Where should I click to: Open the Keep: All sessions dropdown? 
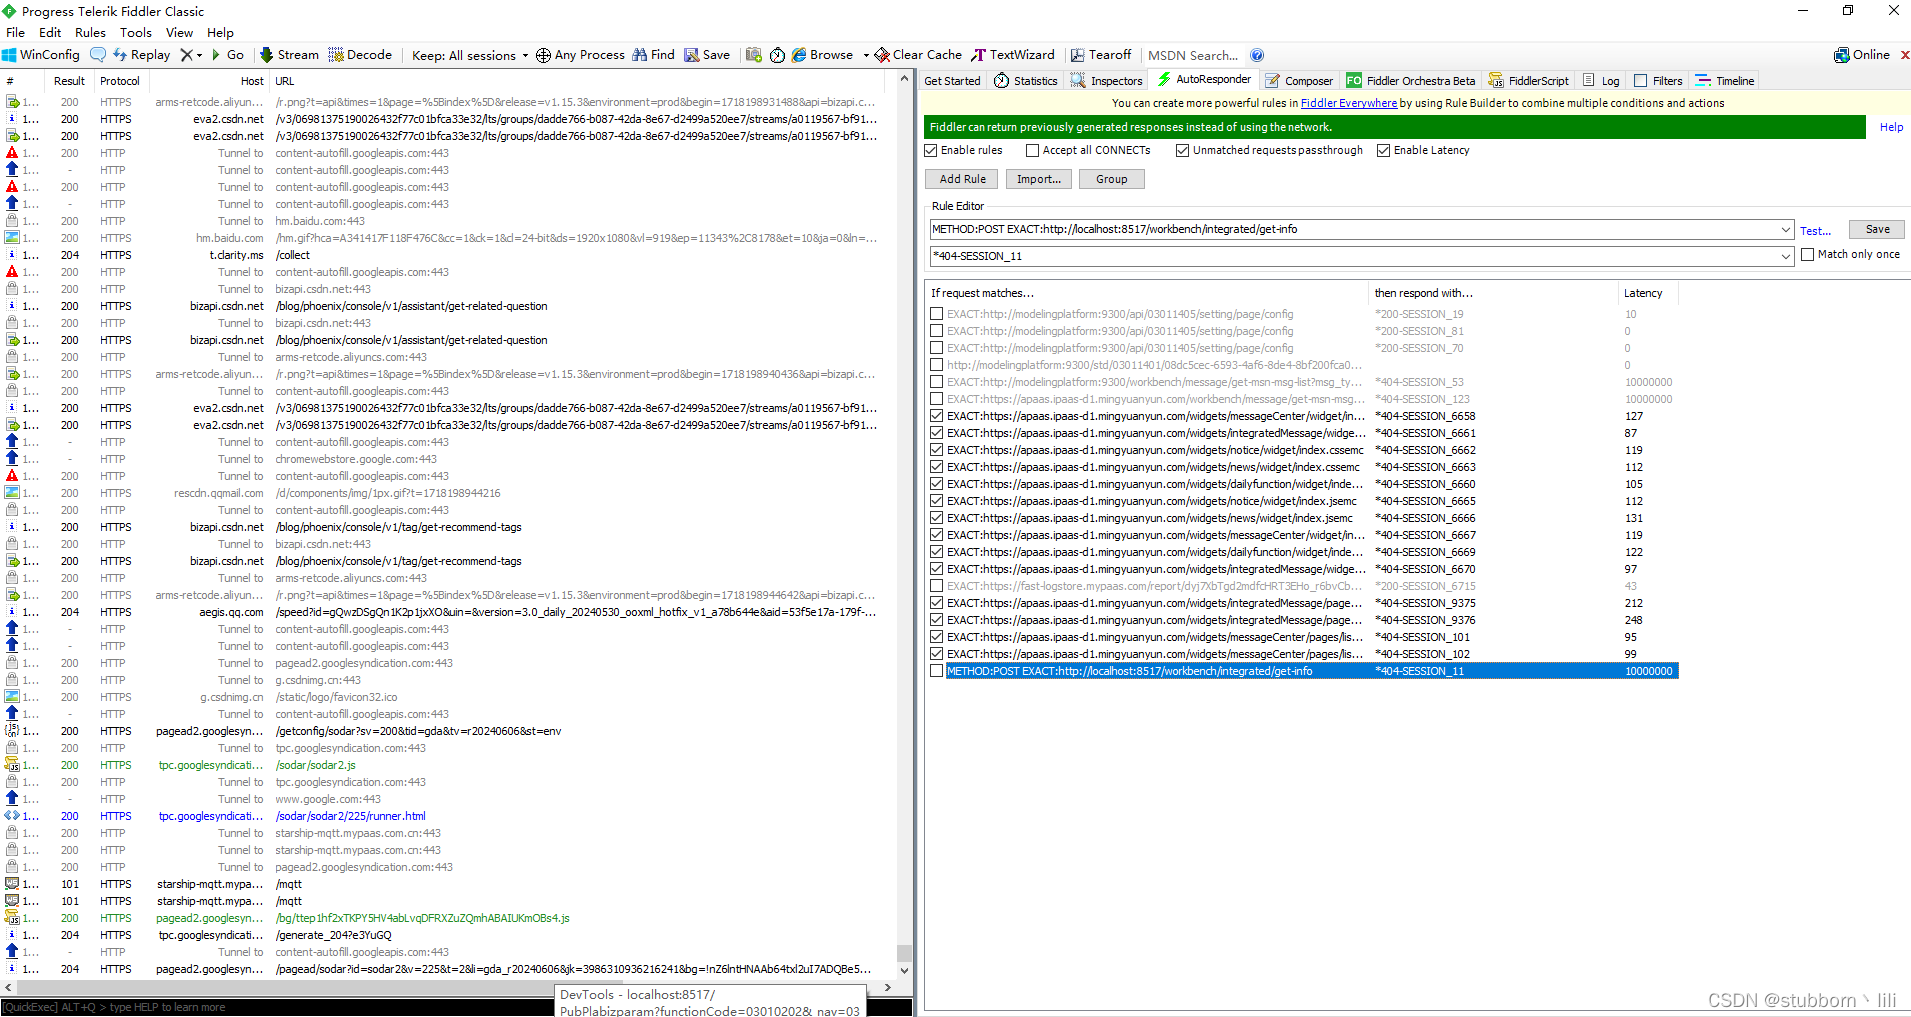[470, 55]
